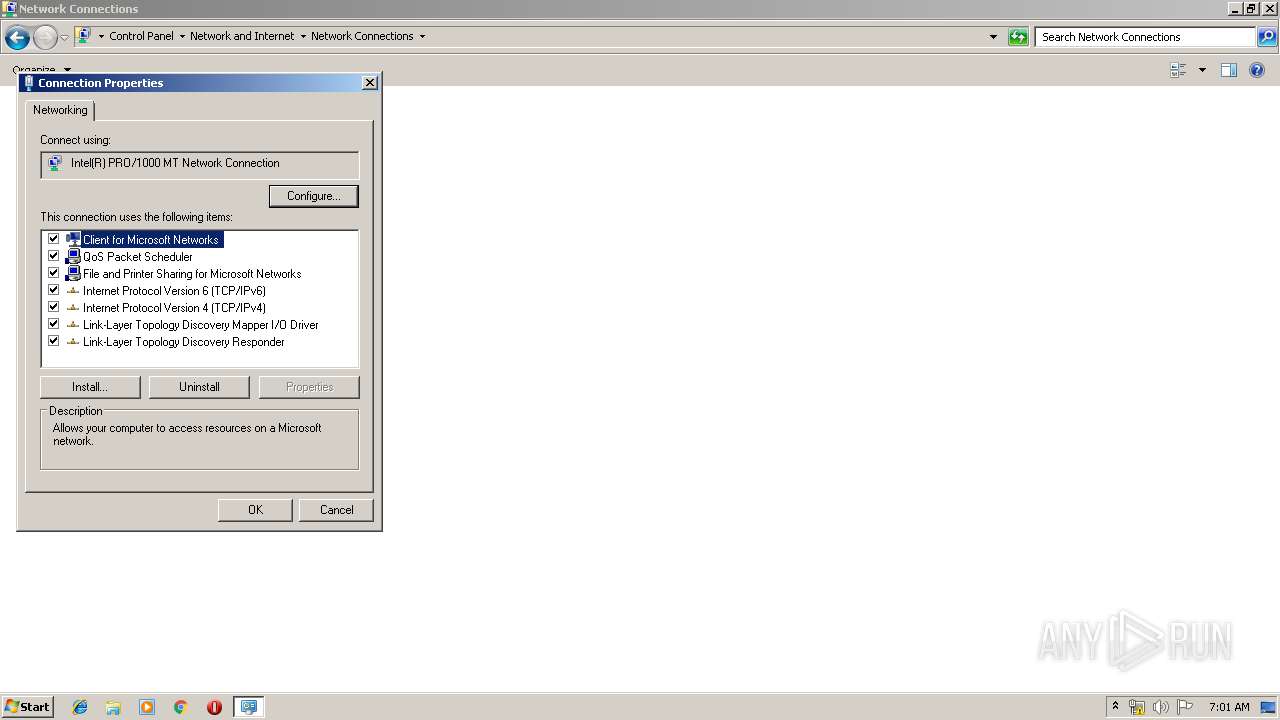
Task: Expand dropdown arrow before Control Panel
Action: pos(101,36)
